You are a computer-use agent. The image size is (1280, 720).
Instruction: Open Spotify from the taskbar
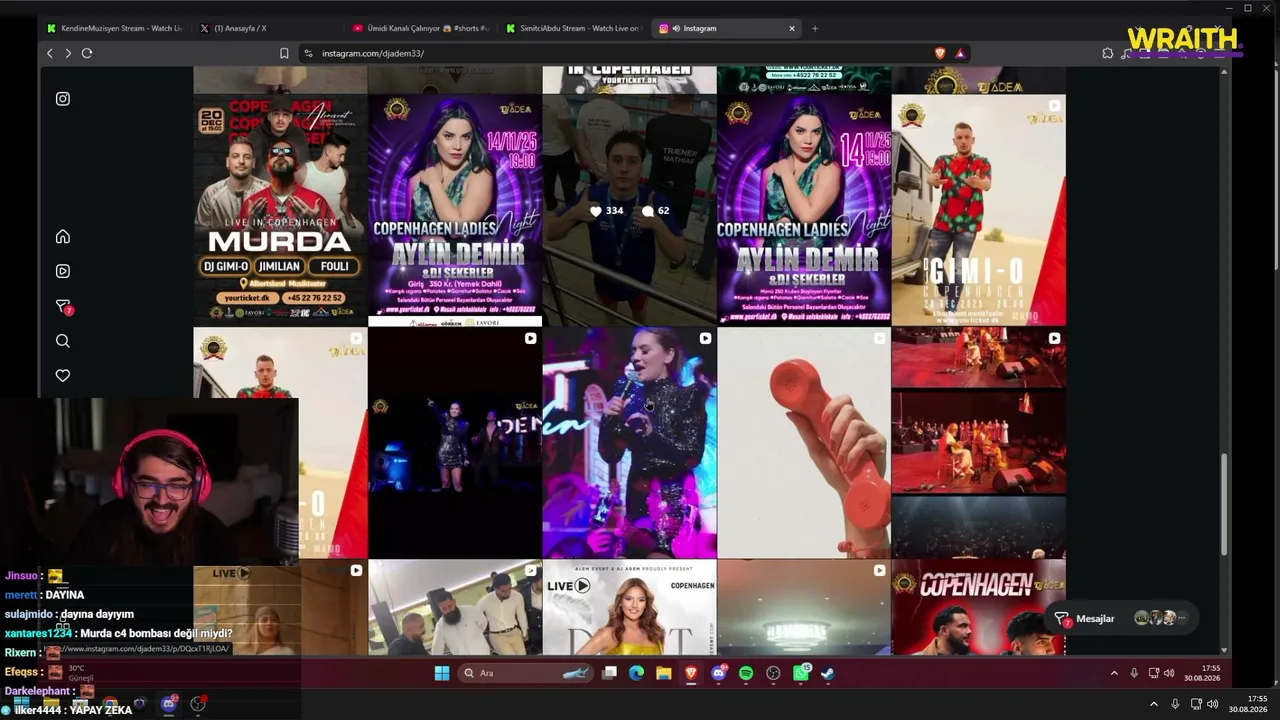[746, 673]
